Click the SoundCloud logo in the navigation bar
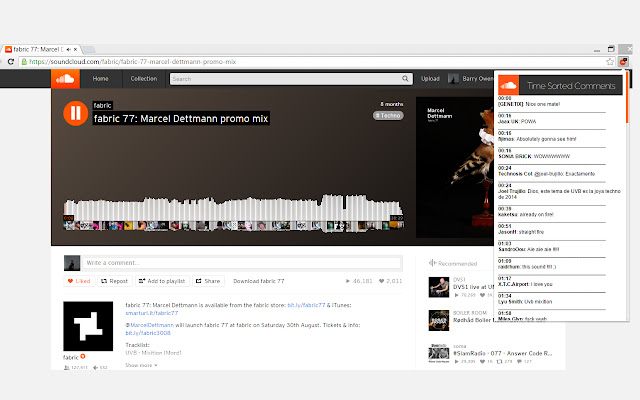The width and height of the screenshot is (640, 400). 65,79
